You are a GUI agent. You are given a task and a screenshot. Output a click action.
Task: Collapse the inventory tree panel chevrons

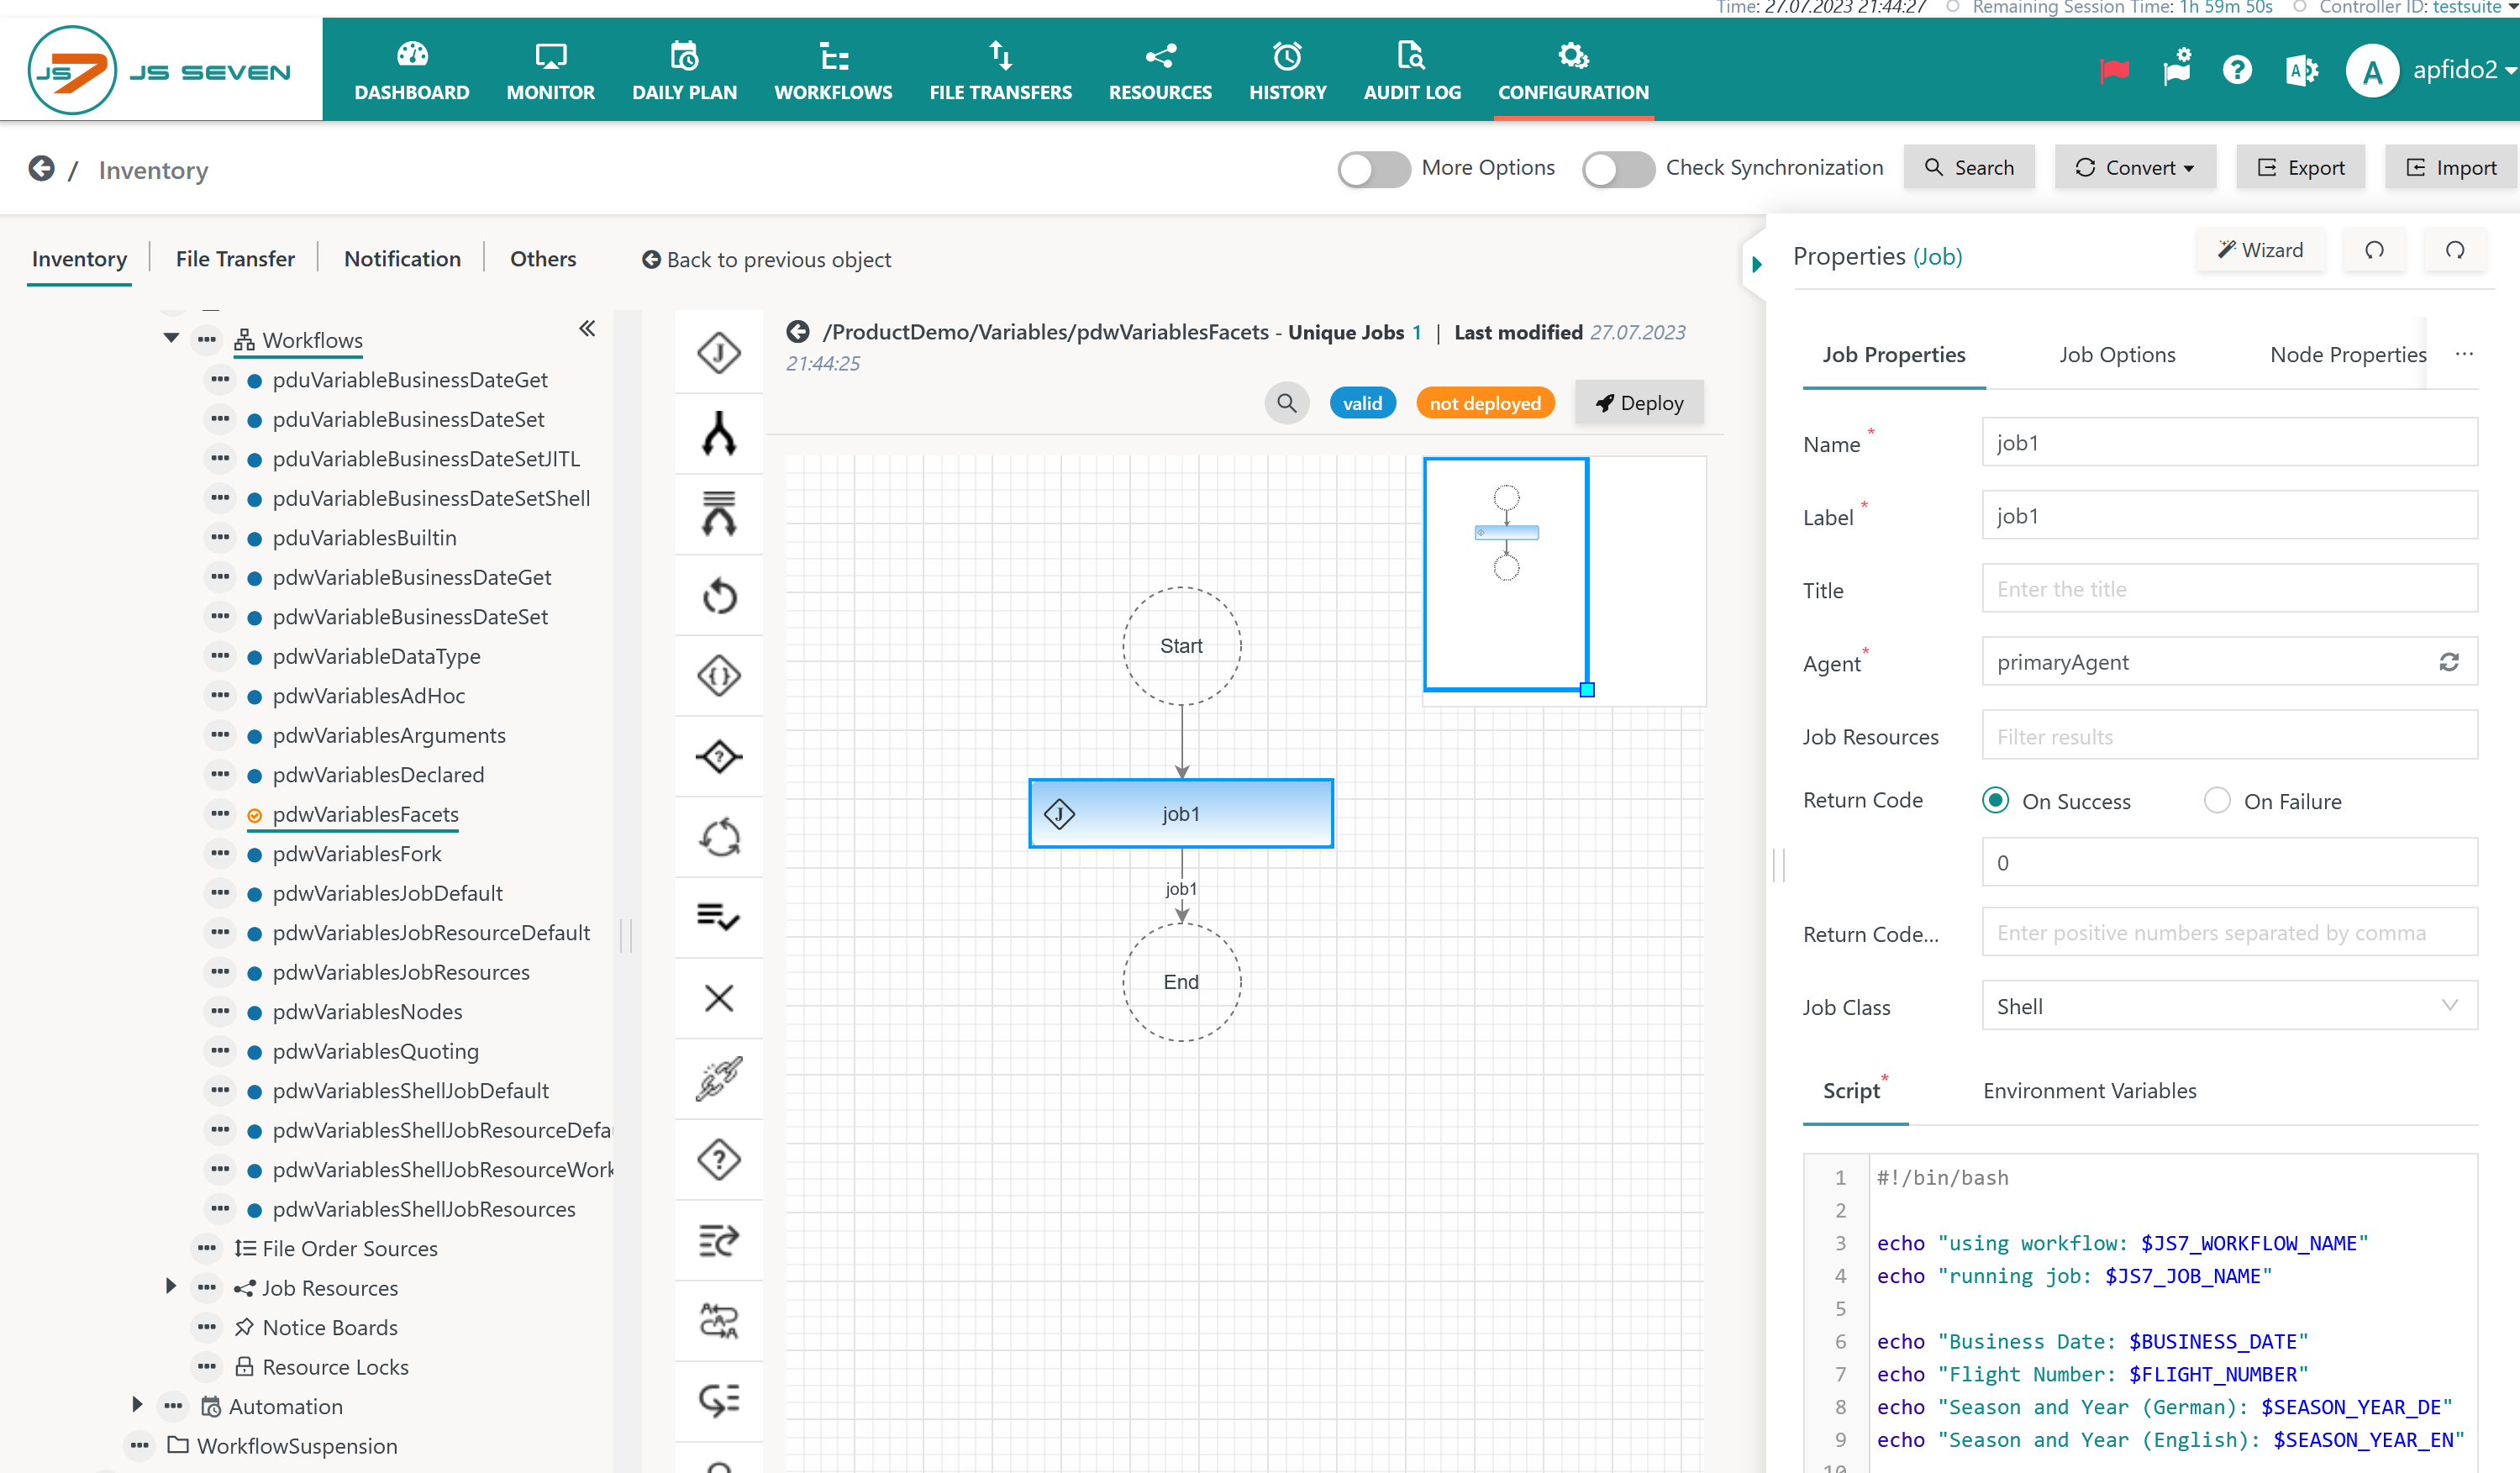[587, 328]
